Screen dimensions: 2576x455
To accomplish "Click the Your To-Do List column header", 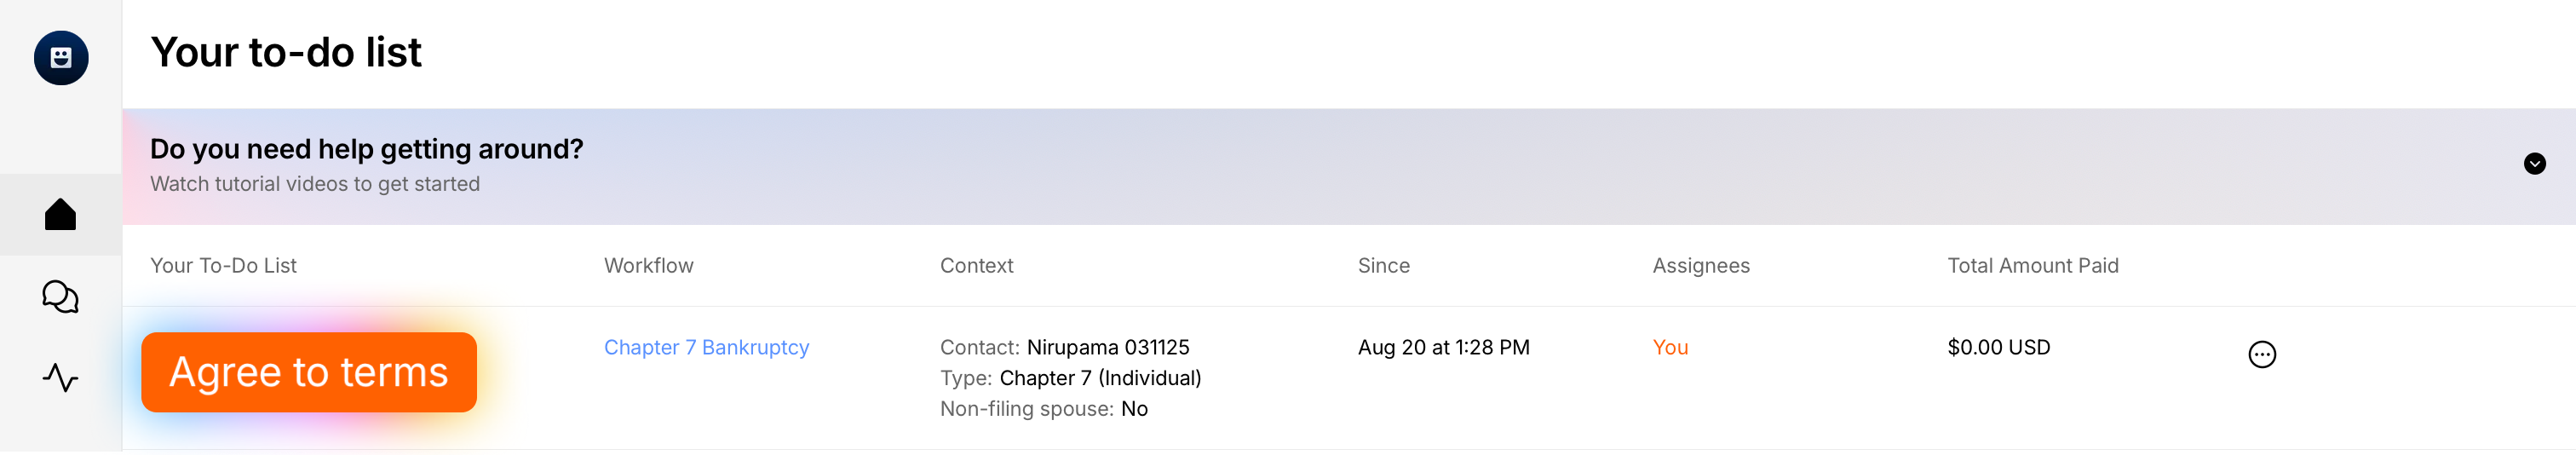I will click(223, 266).
